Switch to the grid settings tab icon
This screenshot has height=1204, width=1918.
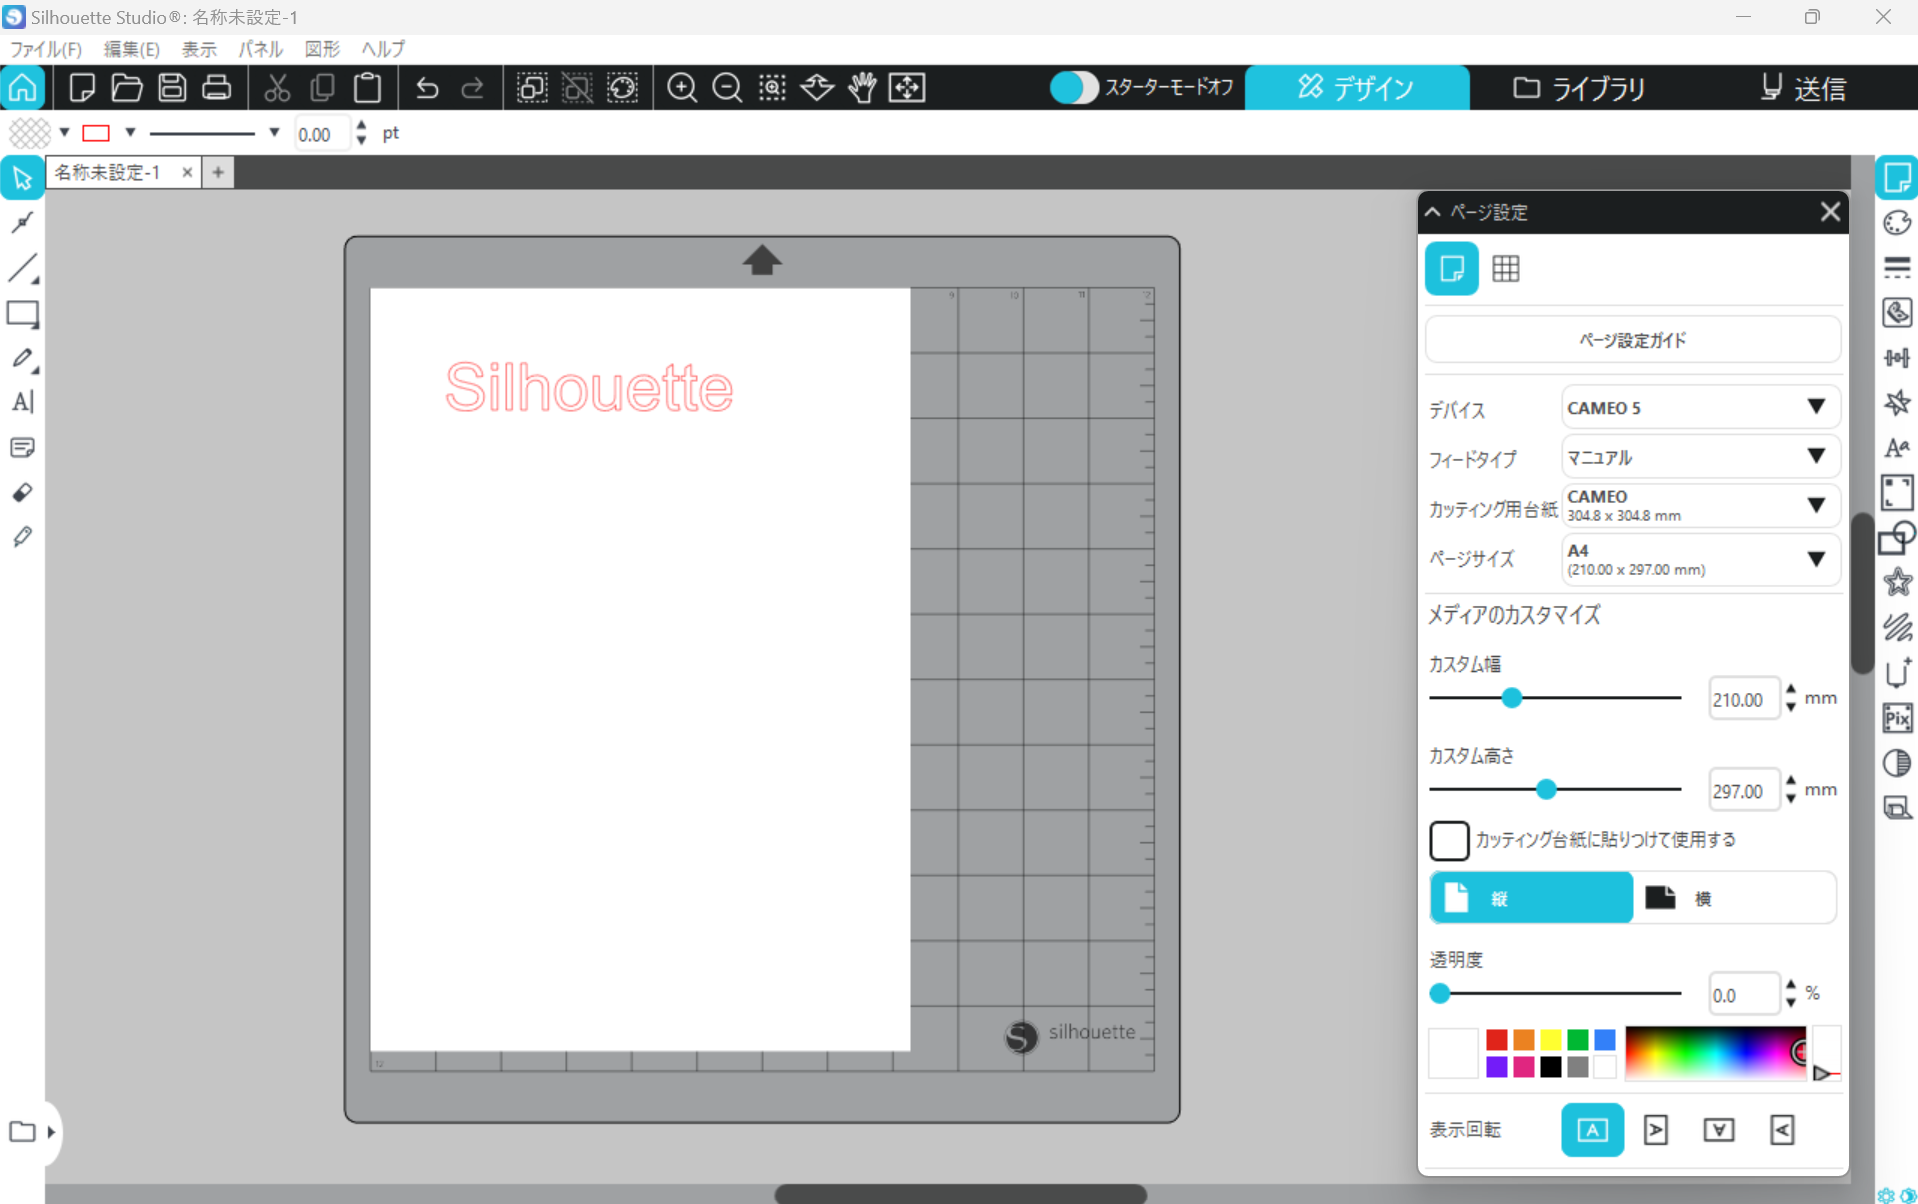coord(1506,268)
